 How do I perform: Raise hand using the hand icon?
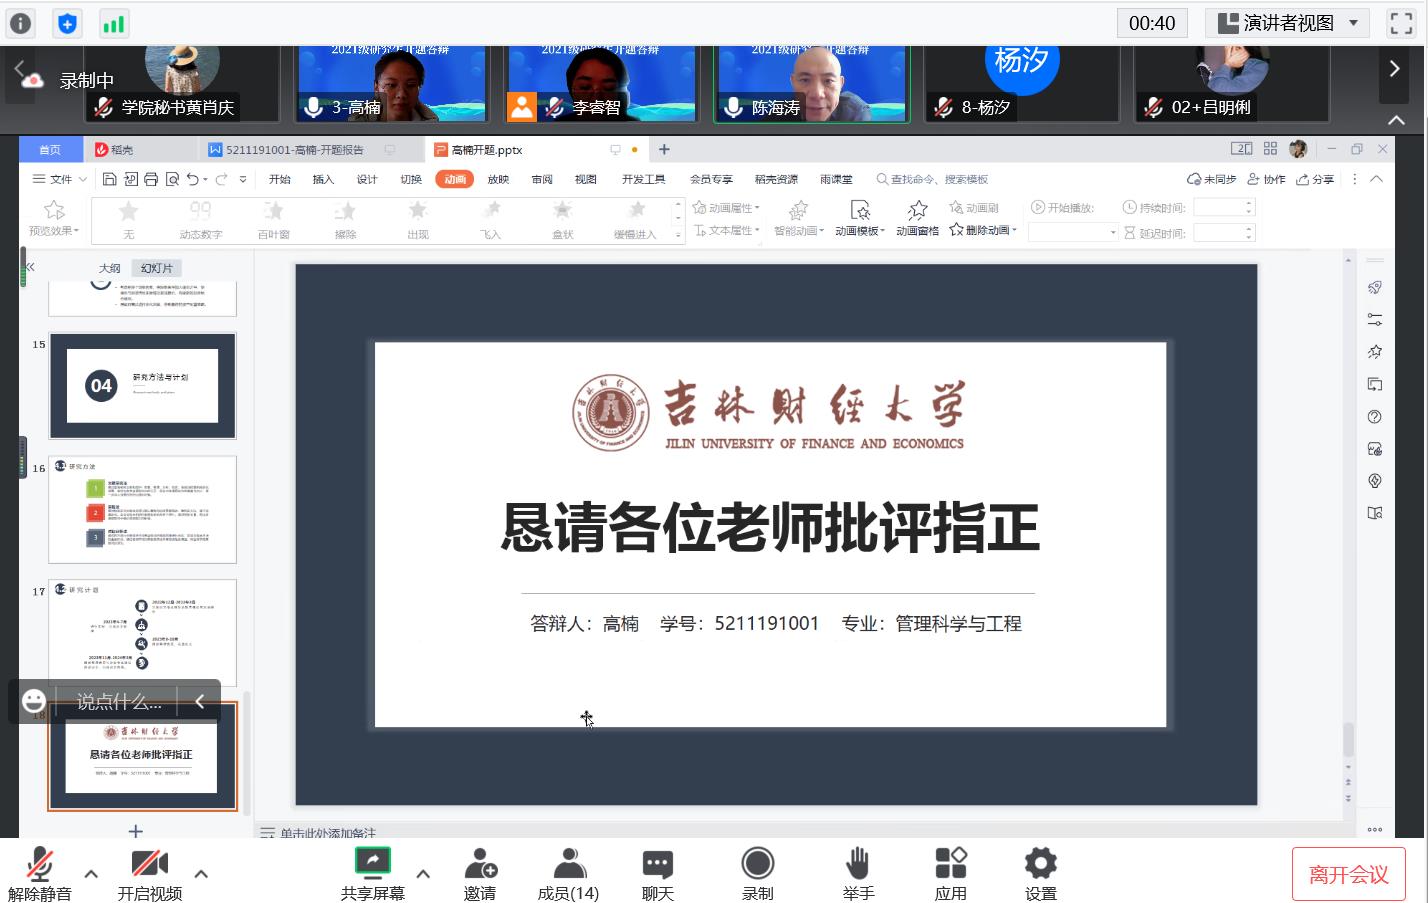point(857,863)
